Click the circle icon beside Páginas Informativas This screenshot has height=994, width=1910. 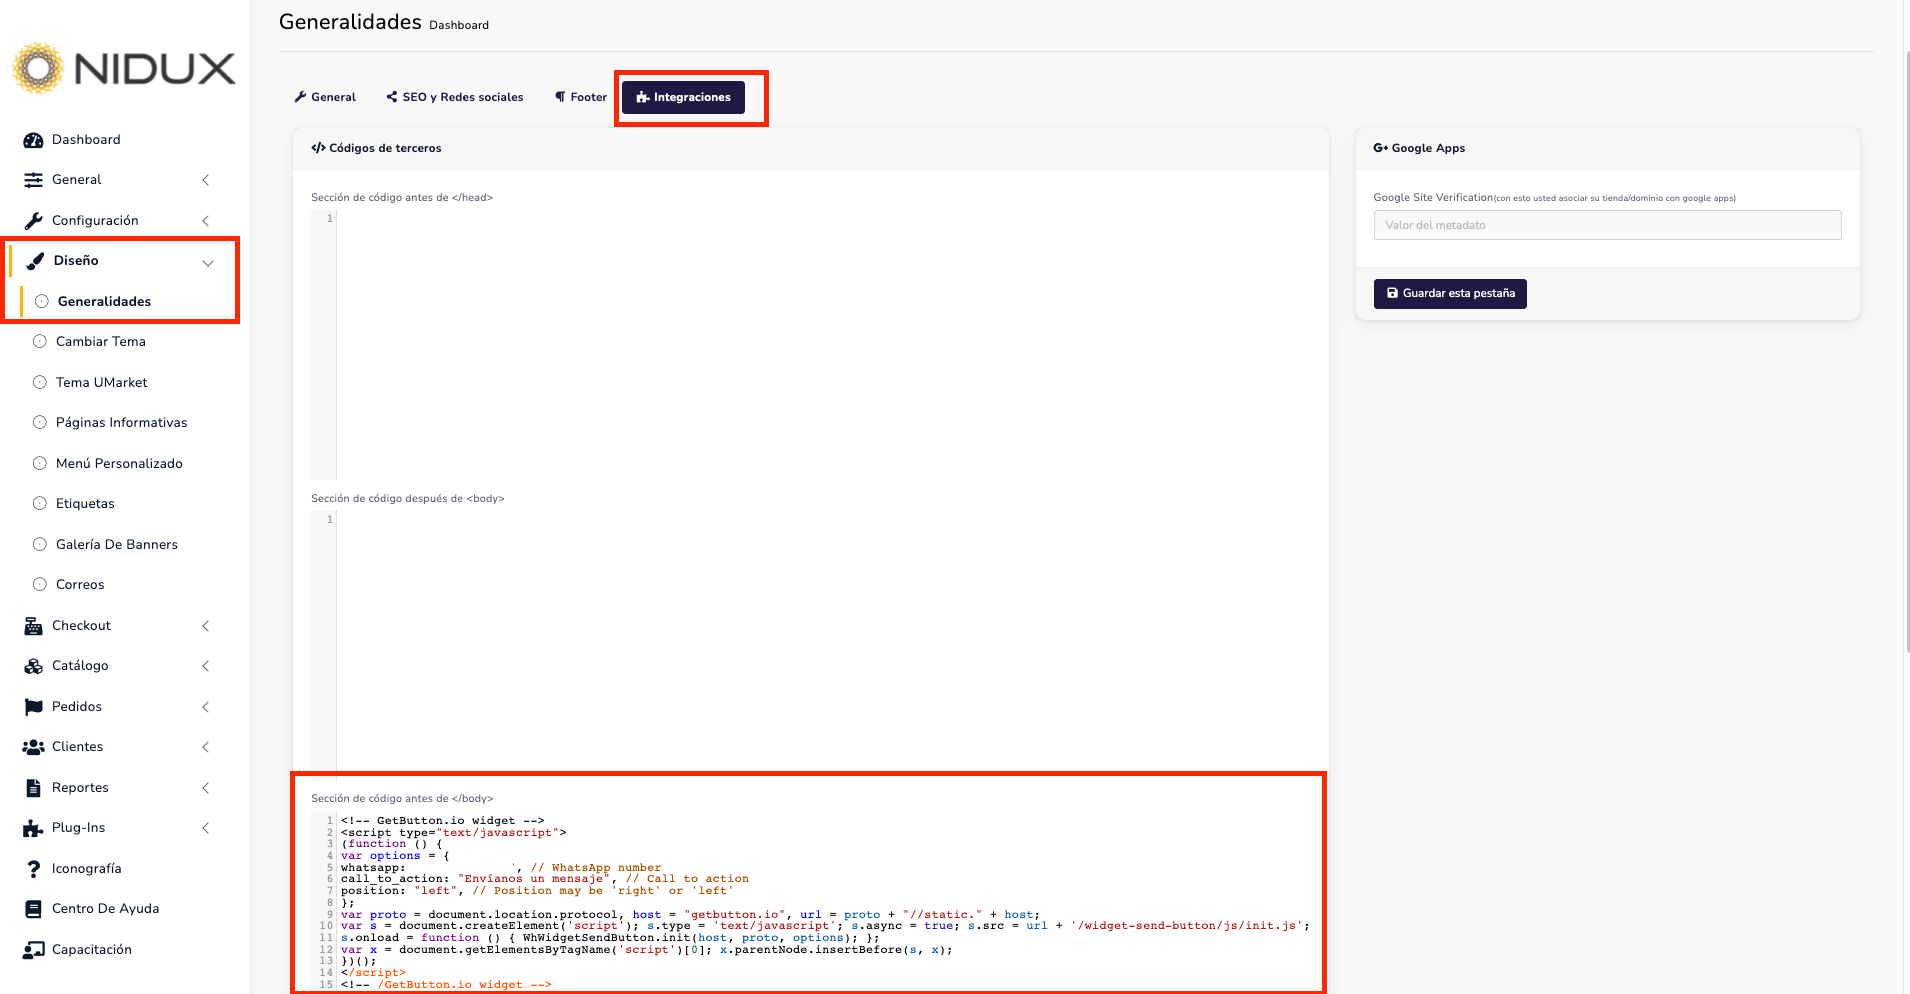pyautogui.click(x=40, y=422)
